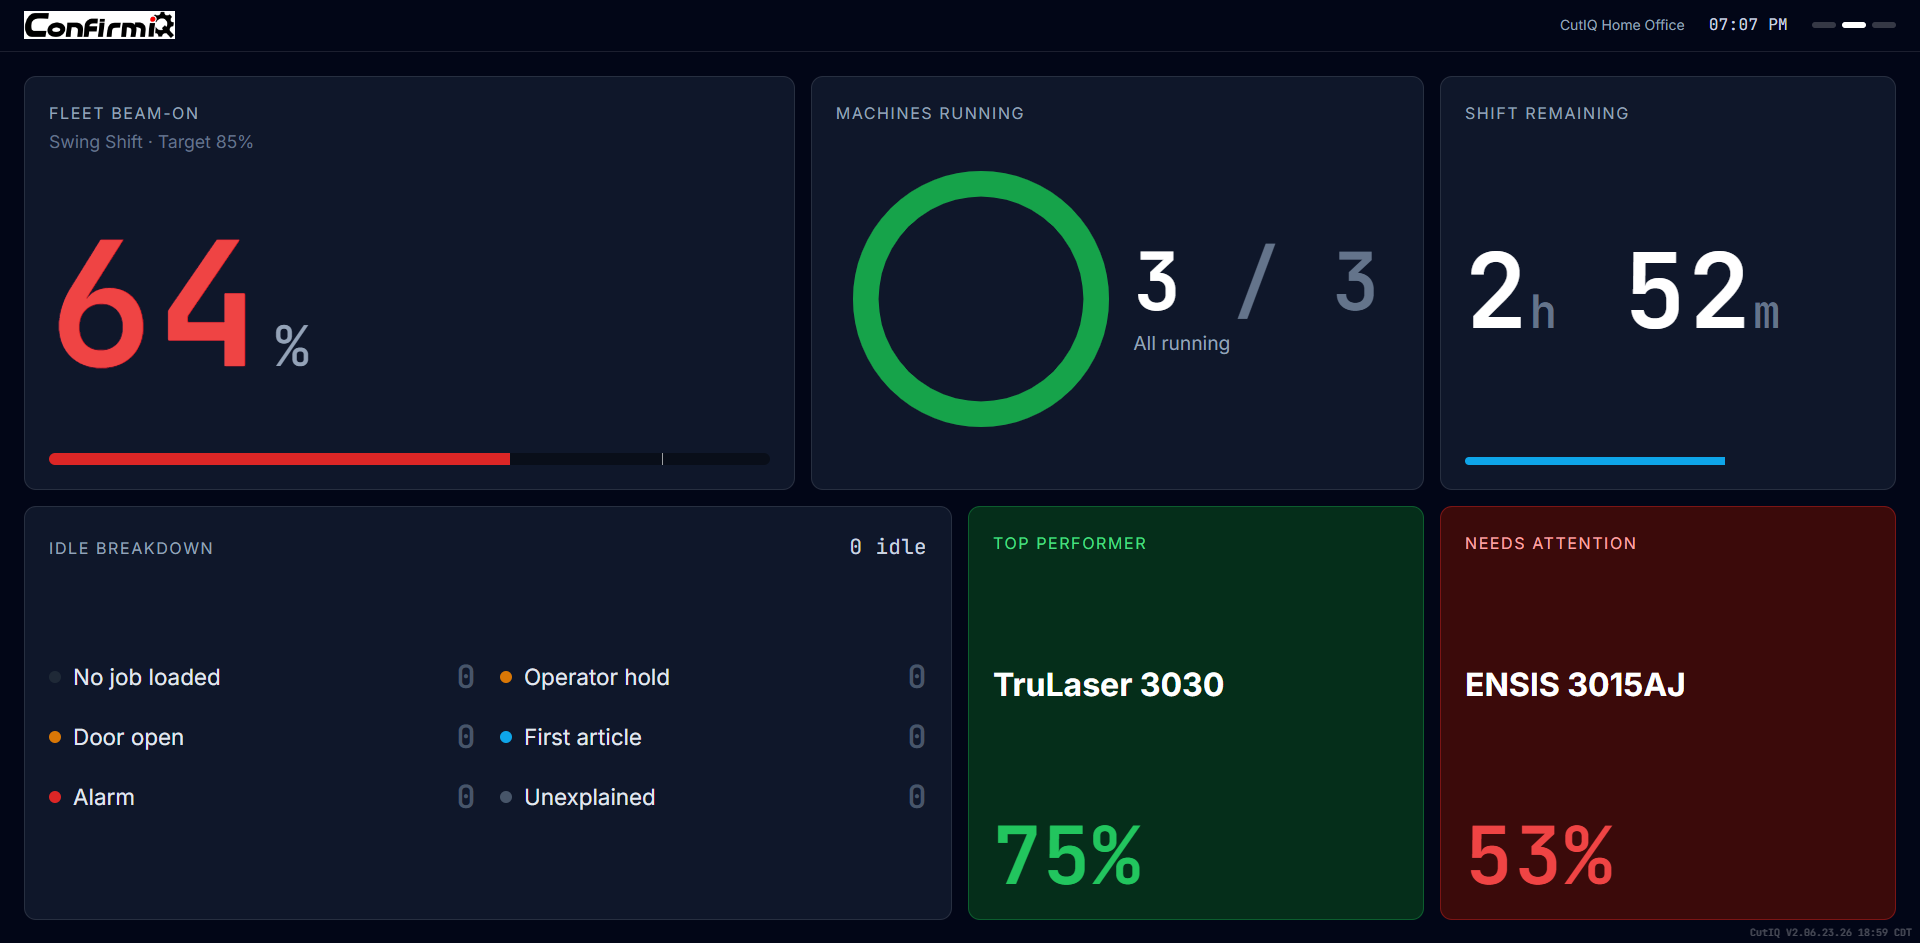The width and height of the screenshot is (1920, 943).
Task: Click the red dot beside Alarm
Action: (55, 797)
